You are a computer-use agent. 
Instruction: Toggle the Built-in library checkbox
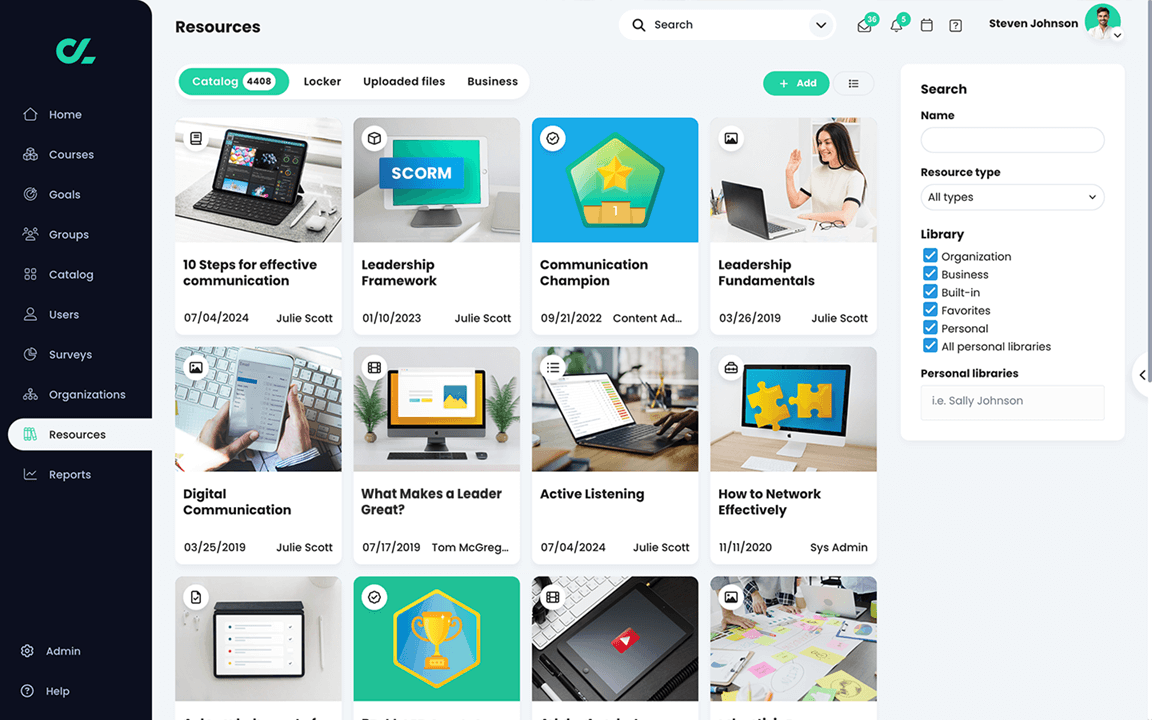[x=930, y=292]
